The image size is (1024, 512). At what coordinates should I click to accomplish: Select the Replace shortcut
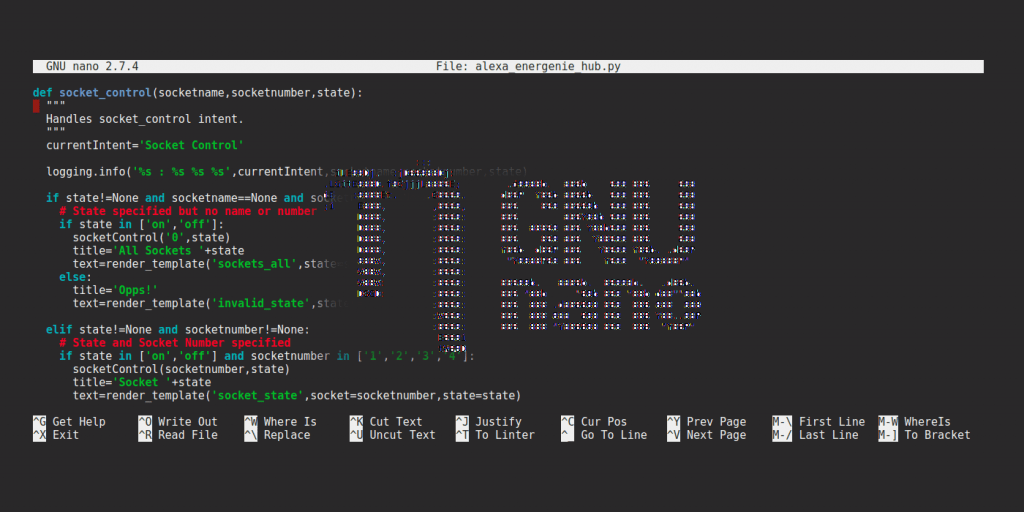pyautogui.click(x=287, y=435)
